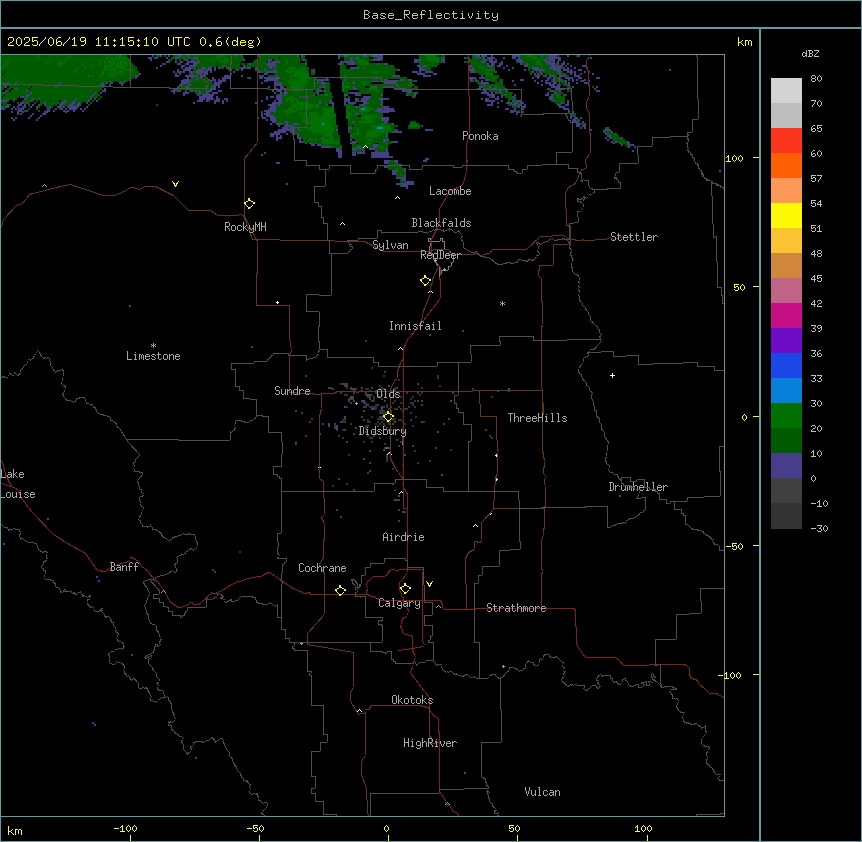
Task: Click the yellow diamond marker between Olds and Didsbury
Action: (388, 417)
